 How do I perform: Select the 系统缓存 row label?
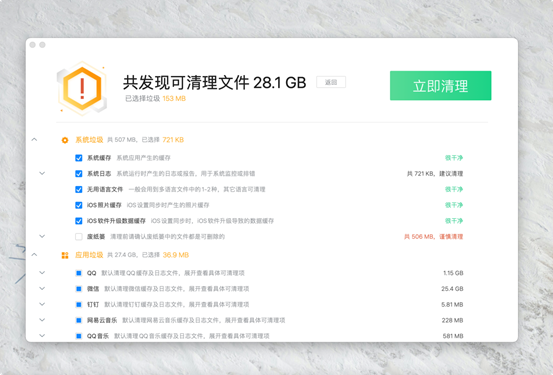pos(99,158)
